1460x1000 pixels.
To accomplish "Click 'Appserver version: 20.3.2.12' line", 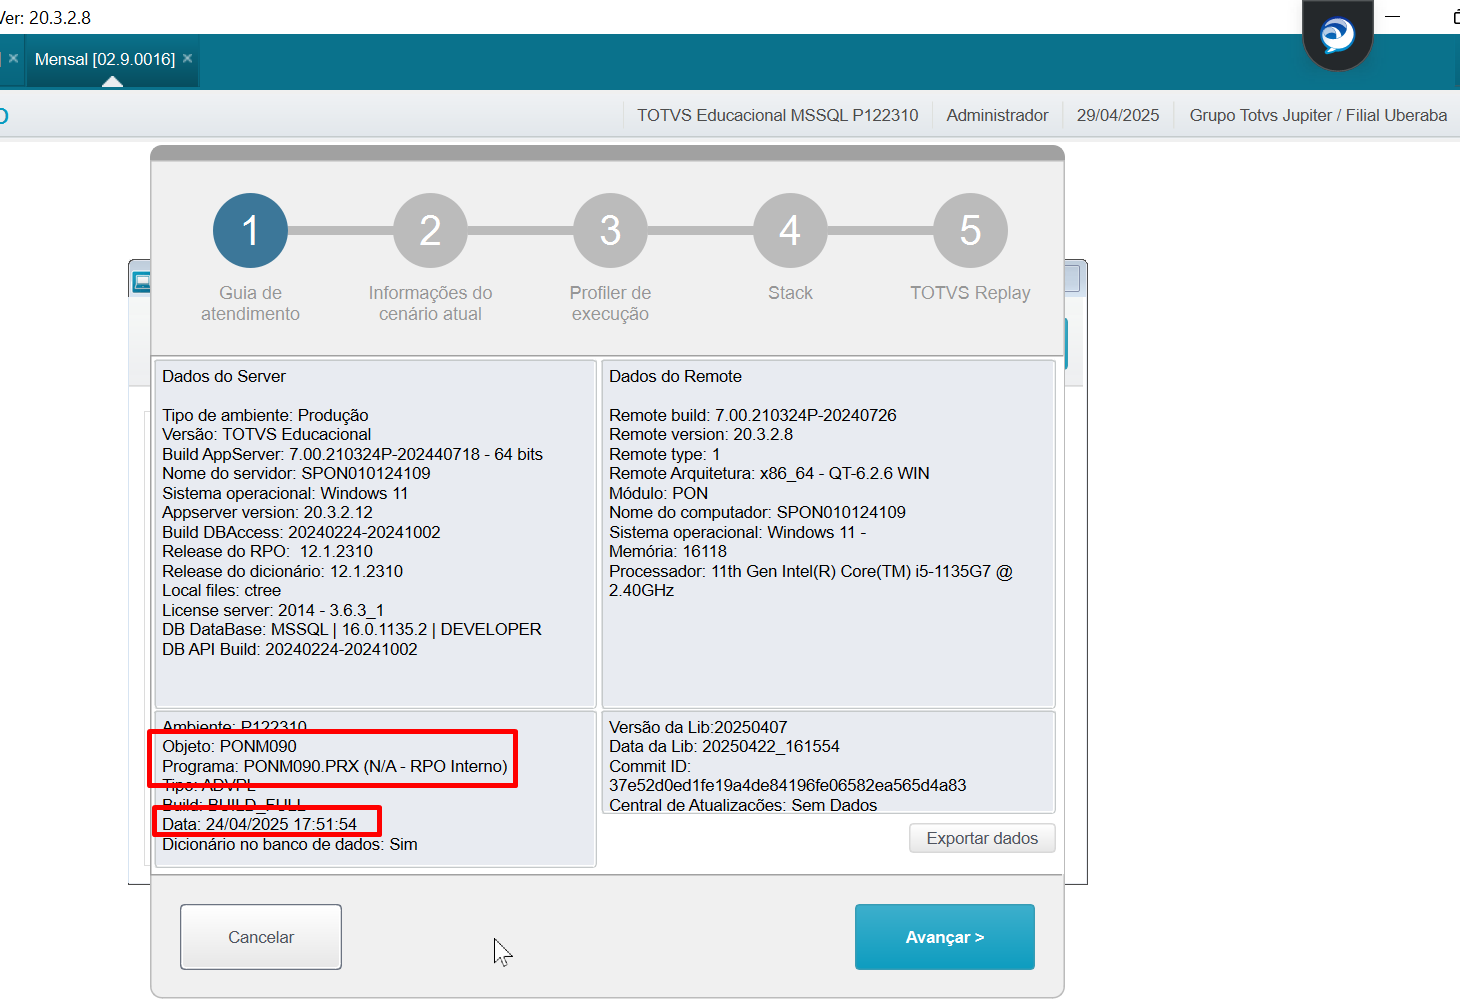I will click(x=267, y=512).
